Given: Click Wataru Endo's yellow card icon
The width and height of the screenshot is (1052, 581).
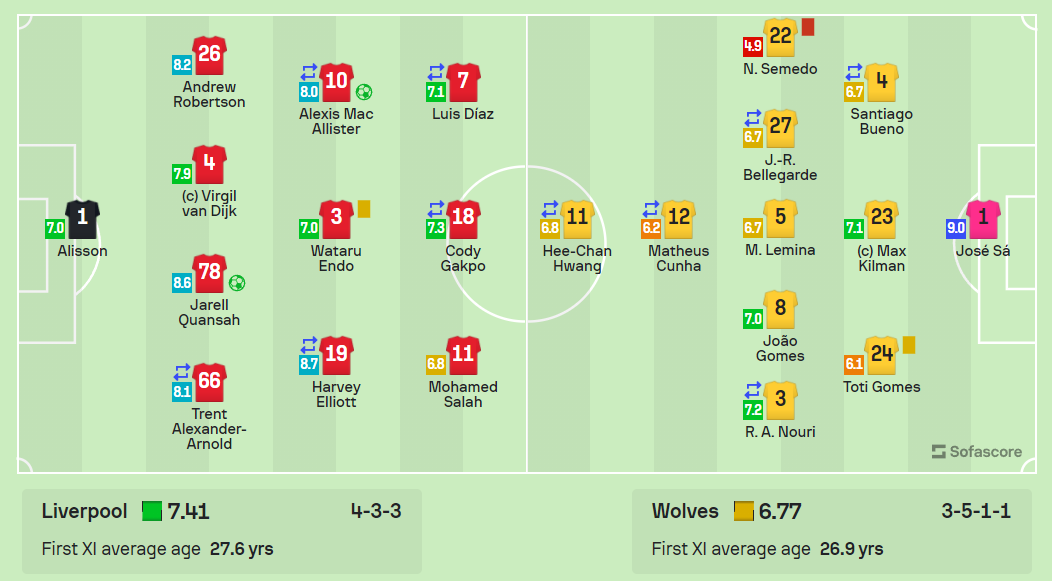Looking at the screenshot, I should coord(364,209).
